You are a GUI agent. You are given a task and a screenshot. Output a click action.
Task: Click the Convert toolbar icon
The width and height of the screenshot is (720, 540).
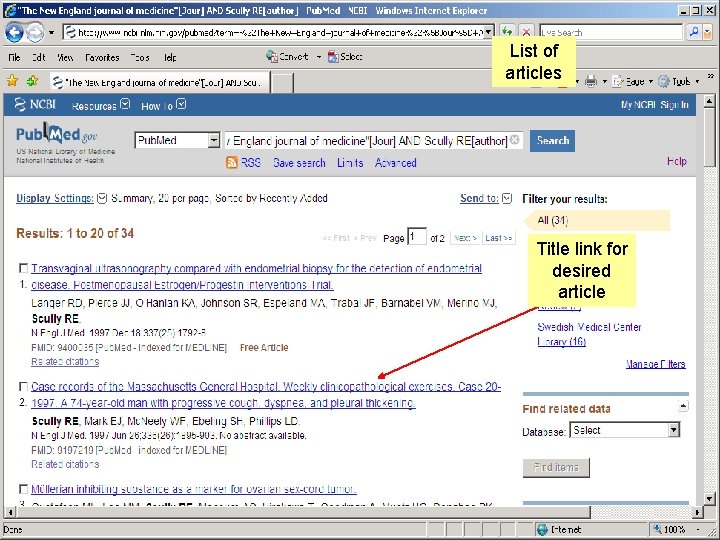pos(271,56)
